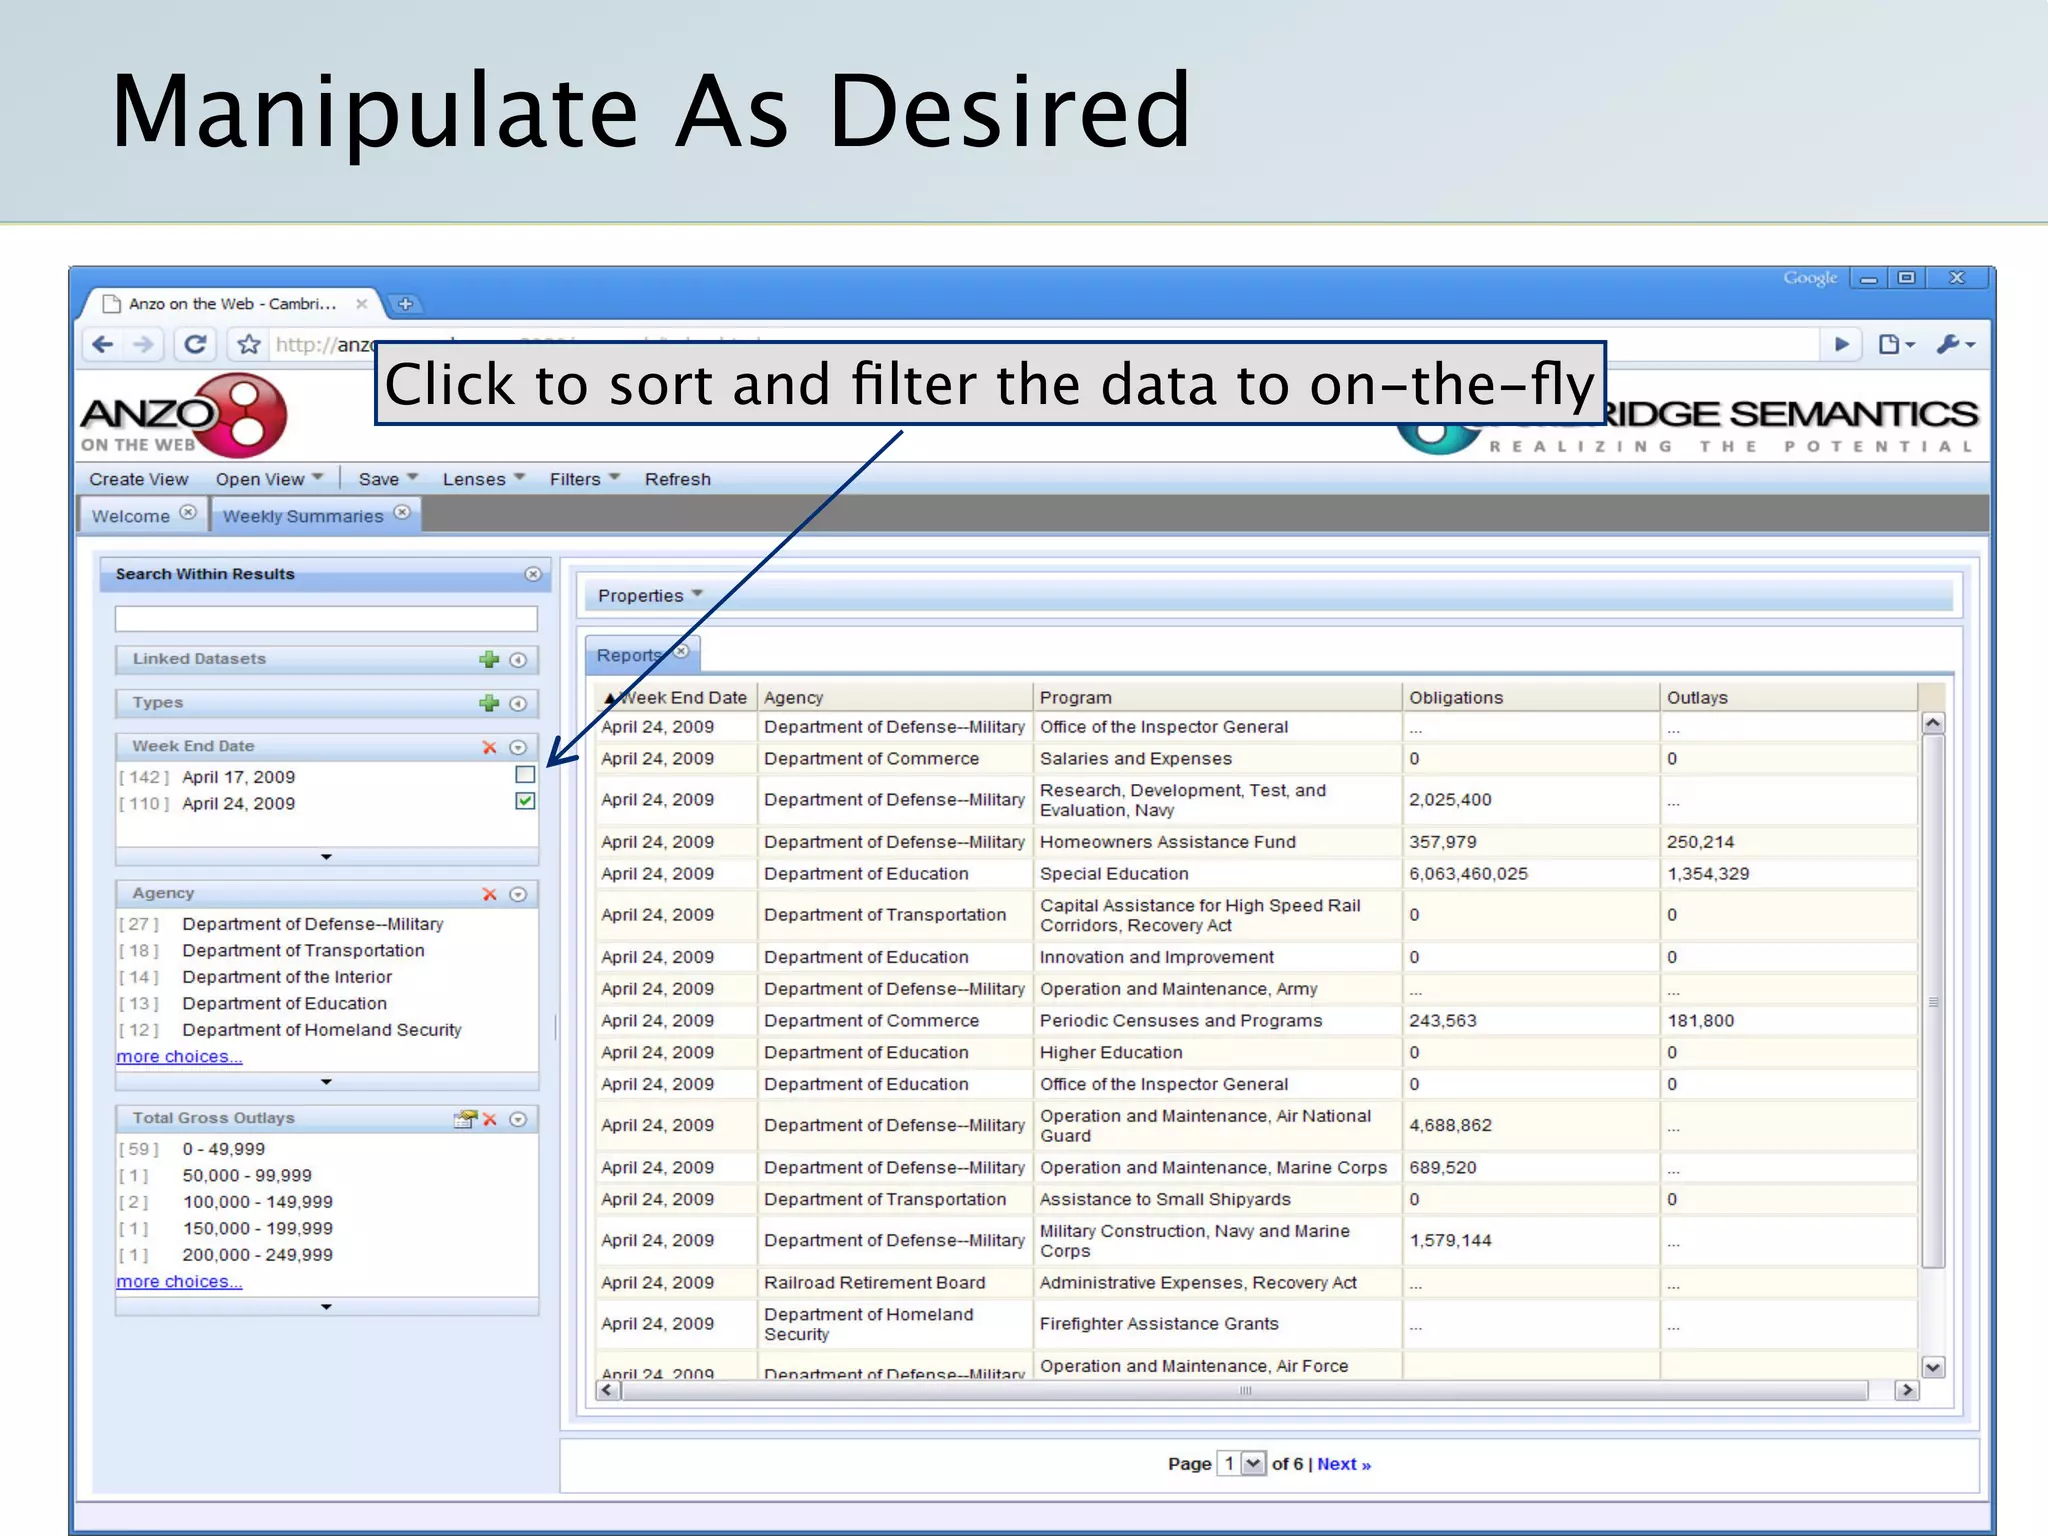The image size is (2048, 1536).
Task: Uncheck the April 24, 2009 checkbox
Action: (x=525, y=801)
